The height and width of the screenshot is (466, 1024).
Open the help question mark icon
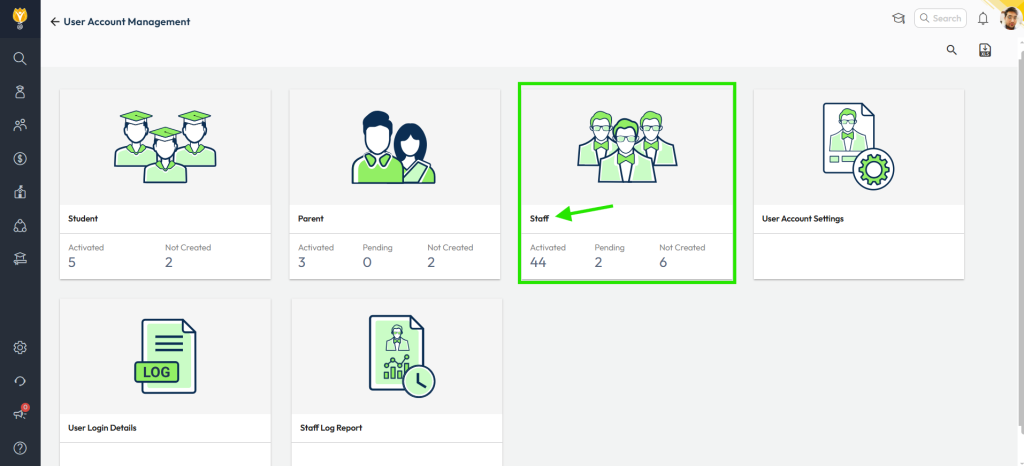pos(20,448)
